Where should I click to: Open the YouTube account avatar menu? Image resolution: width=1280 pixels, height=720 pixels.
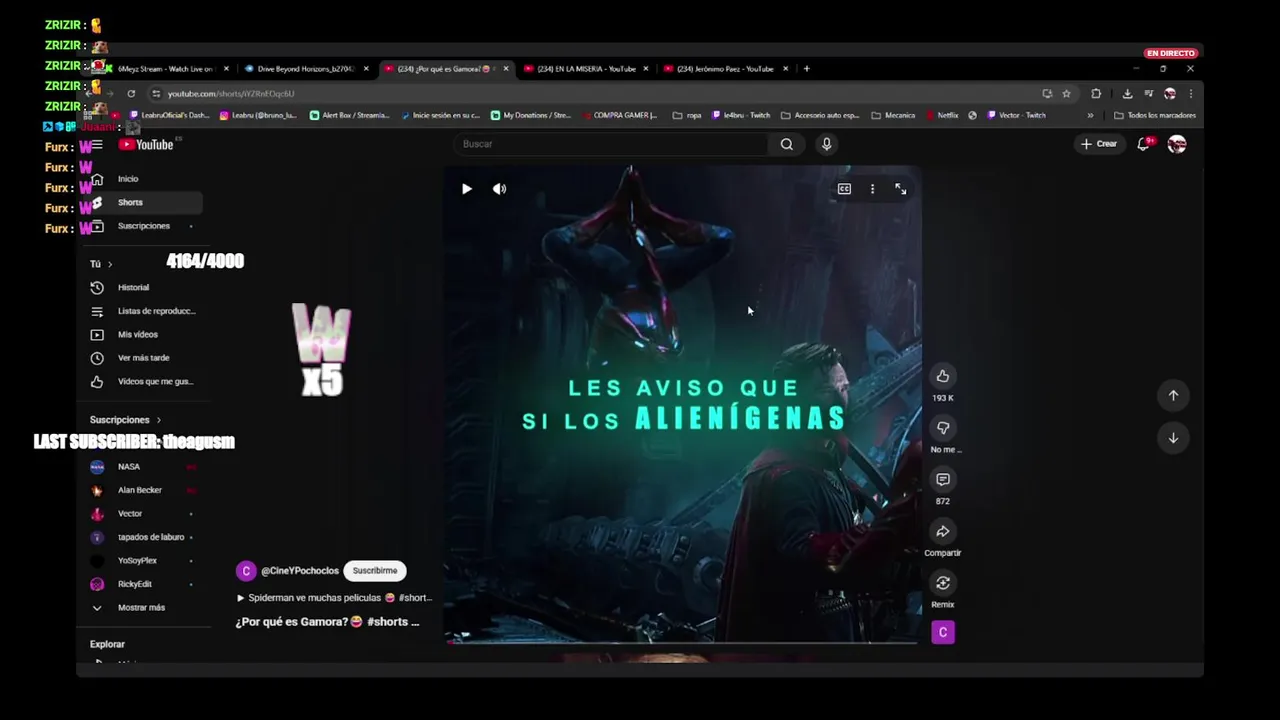[x=1177, y=144]
